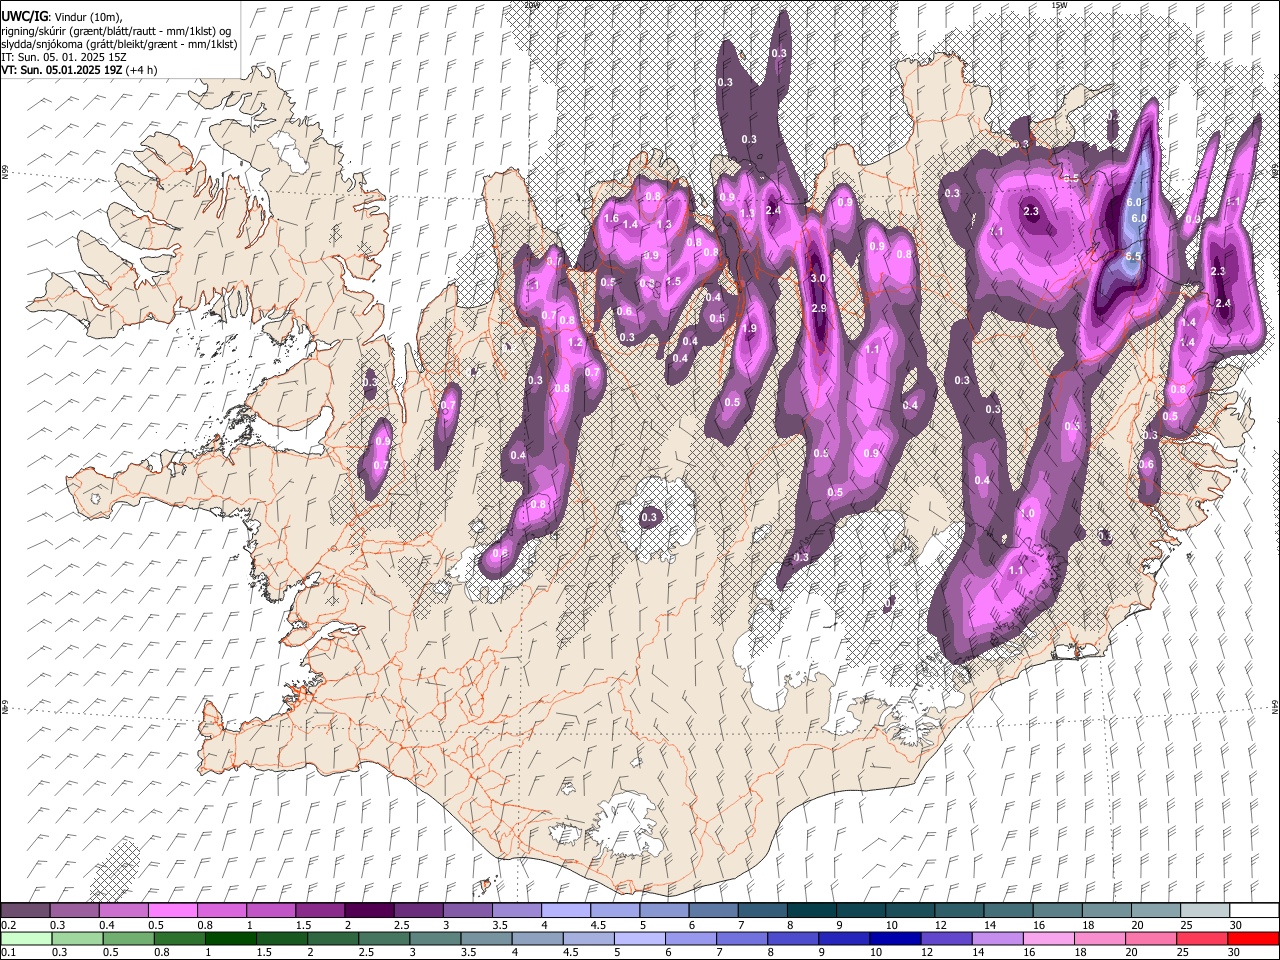
Task: Click the '0.1' label on the rain scale
Action: click(8, 952)
